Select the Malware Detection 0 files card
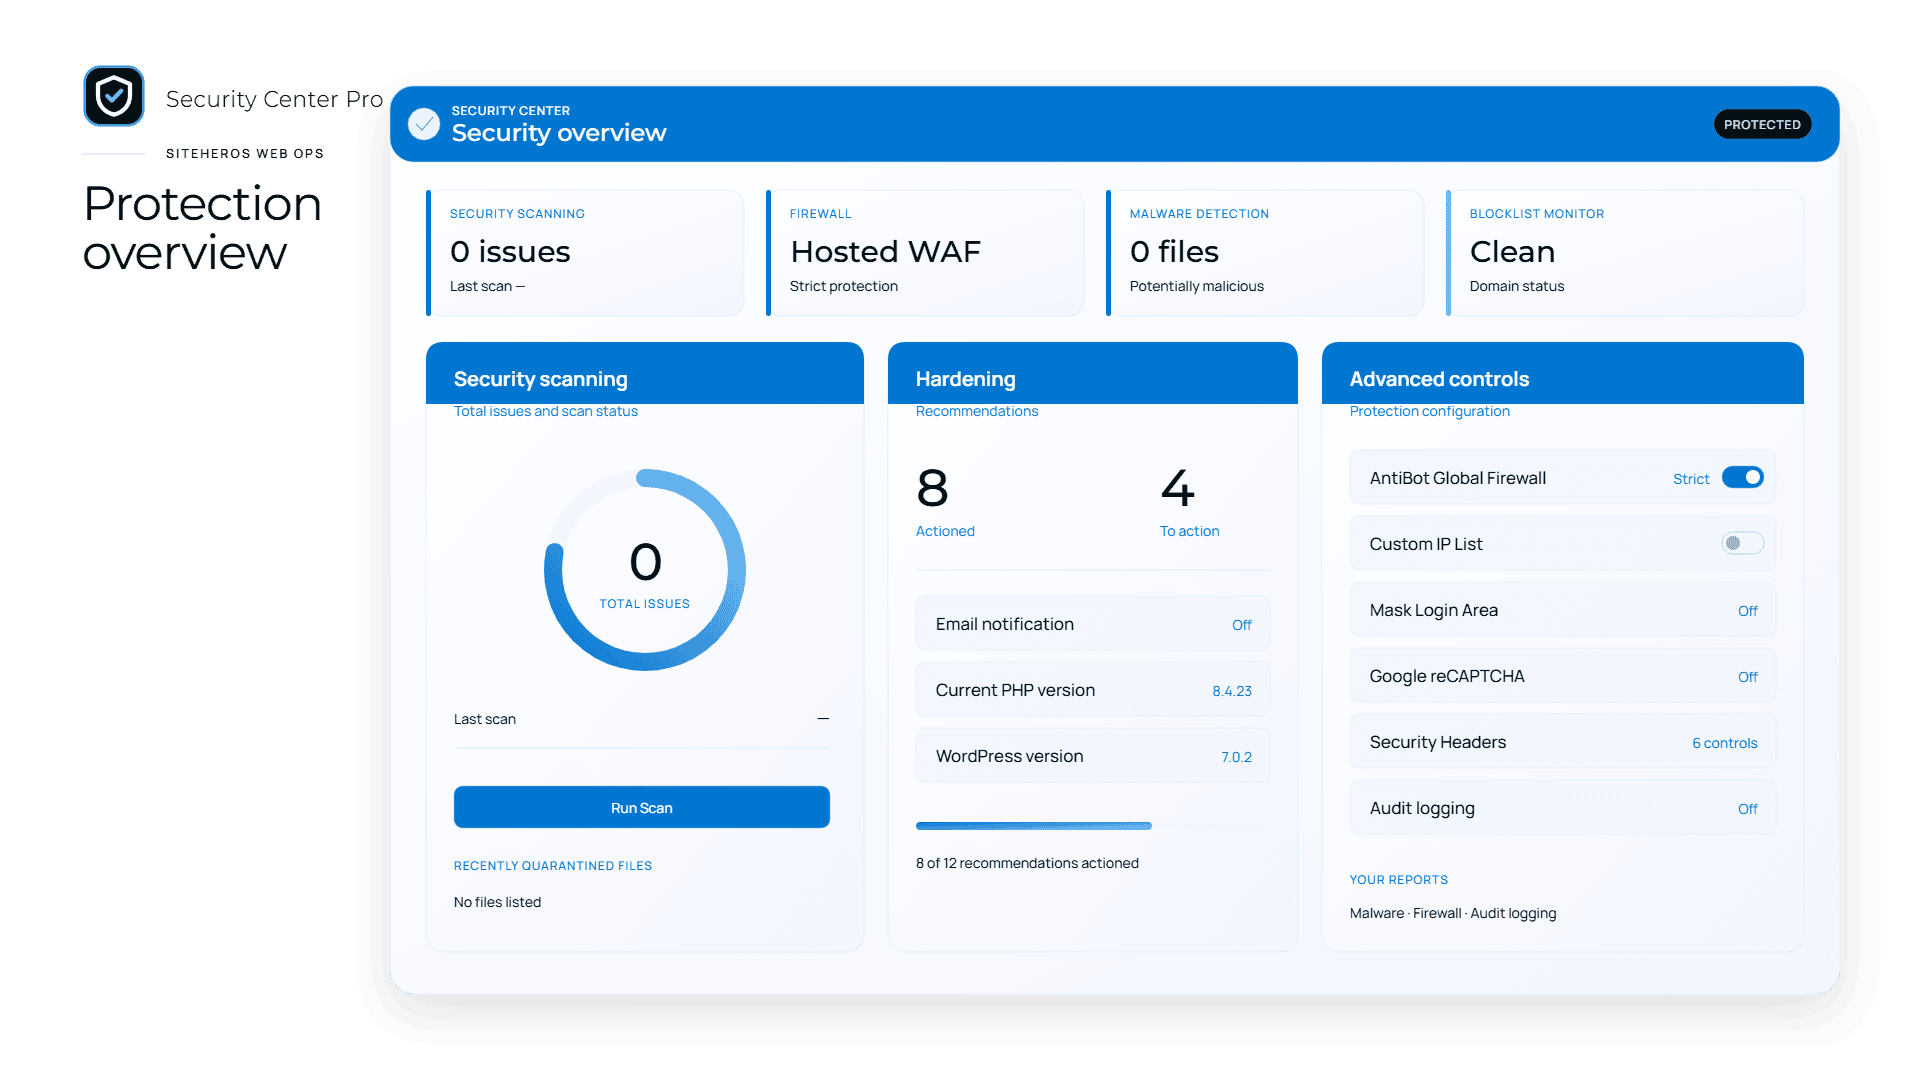This screenshot has height=1080, width=1920. point(1265,253)
